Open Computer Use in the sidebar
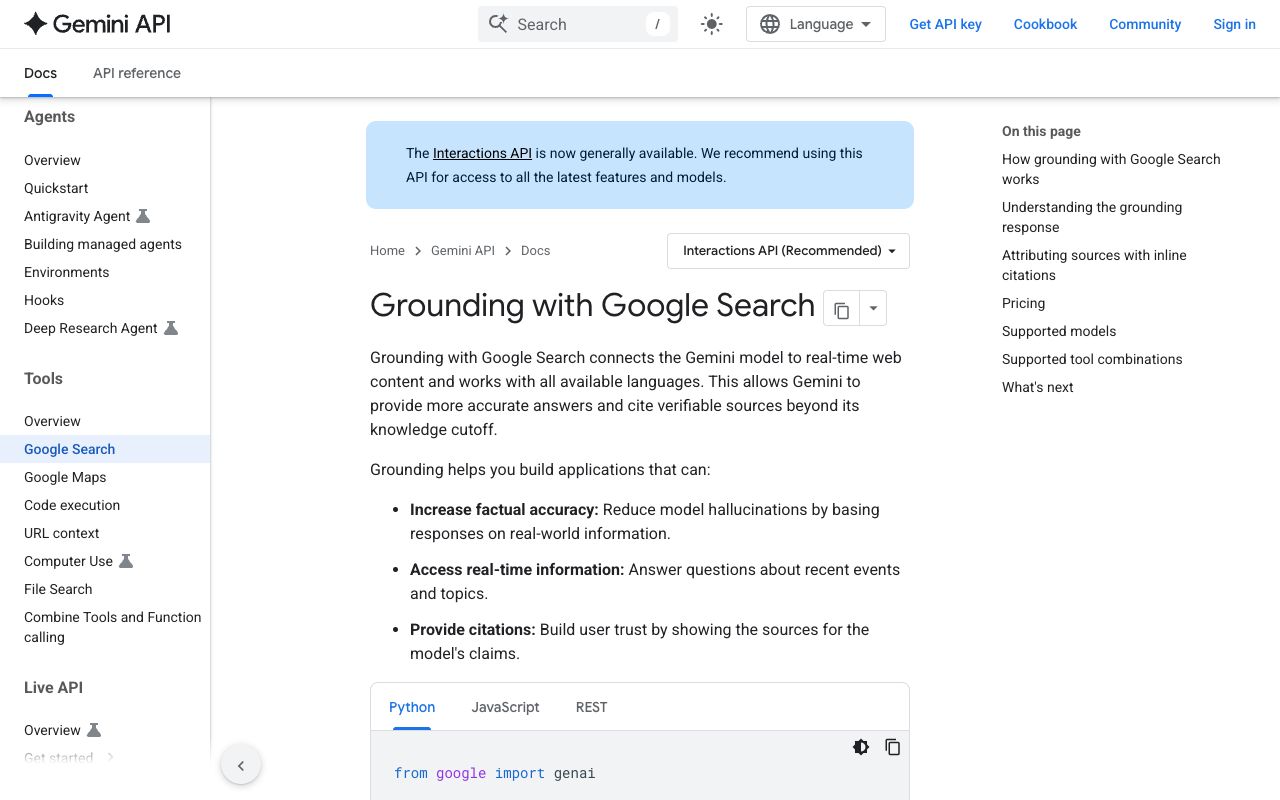Screen dimensions: 1280x800 click(x=68, y=561)
